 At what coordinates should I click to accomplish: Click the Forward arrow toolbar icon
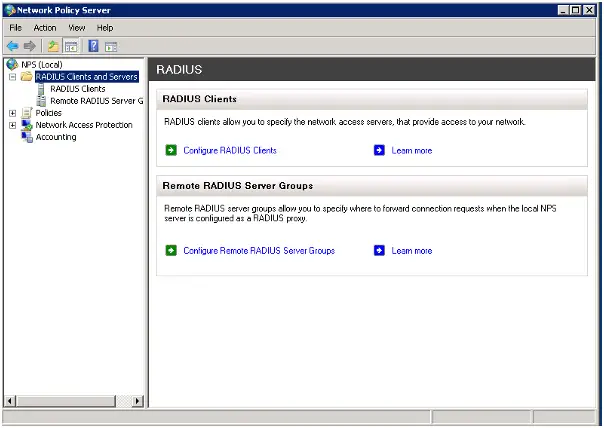coord(30,46)
